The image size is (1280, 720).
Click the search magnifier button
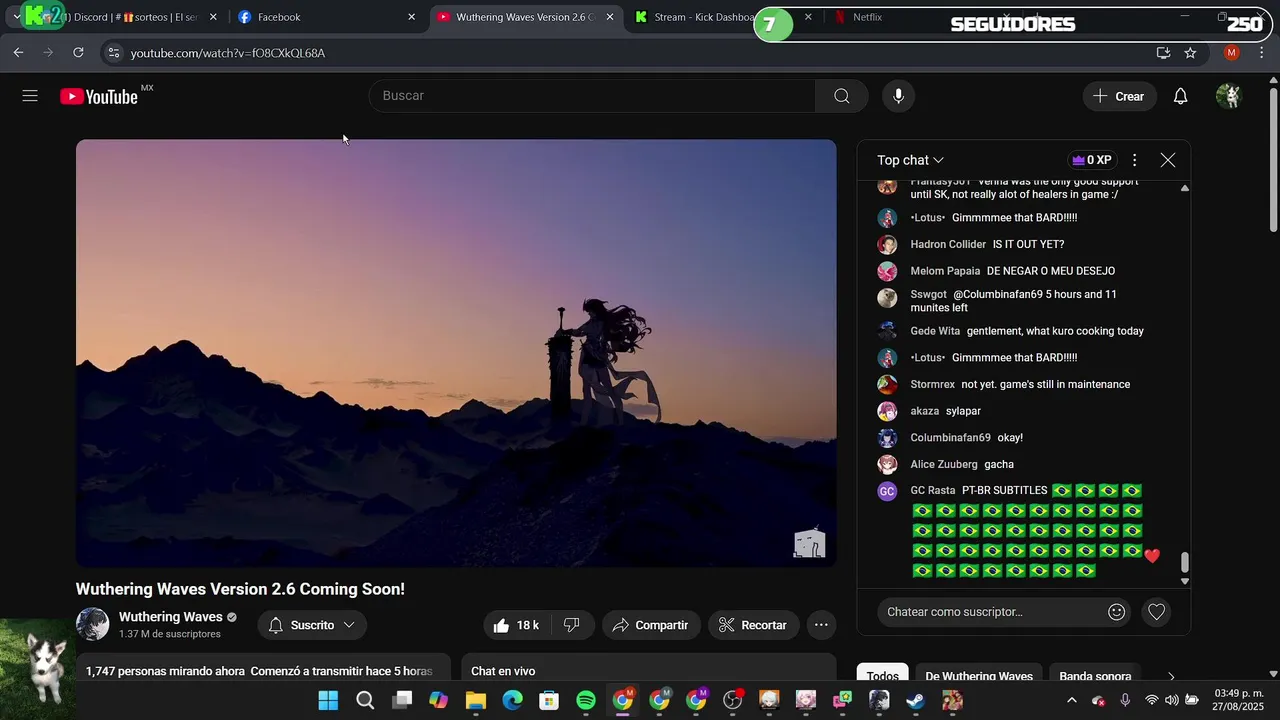(x=841, y=96)
